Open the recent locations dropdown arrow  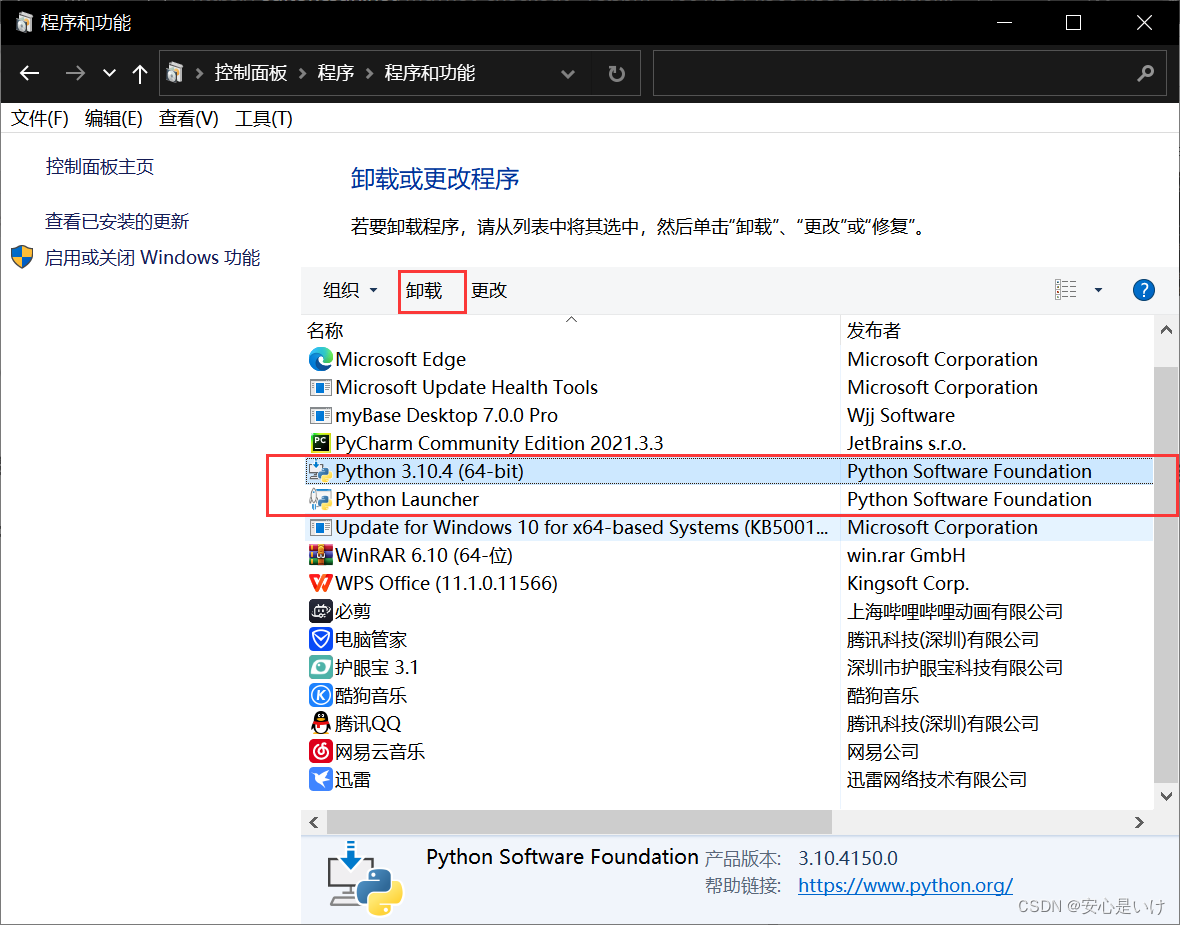(109, 73)
